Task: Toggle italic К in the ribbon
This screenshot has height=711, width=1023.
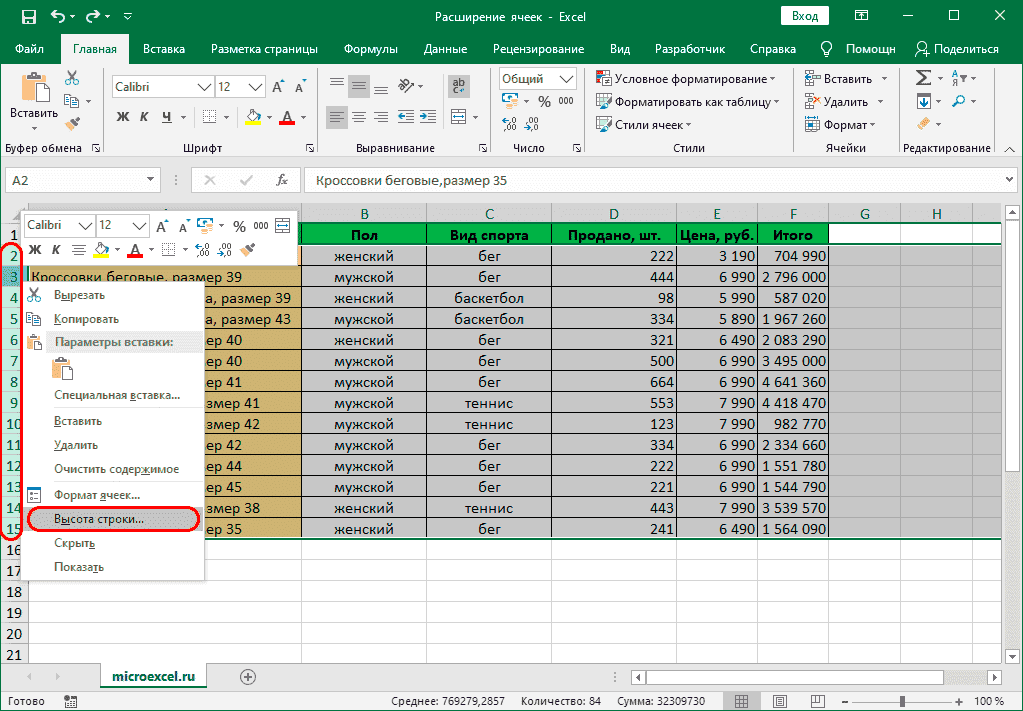Action: click(x=146, y=117)
